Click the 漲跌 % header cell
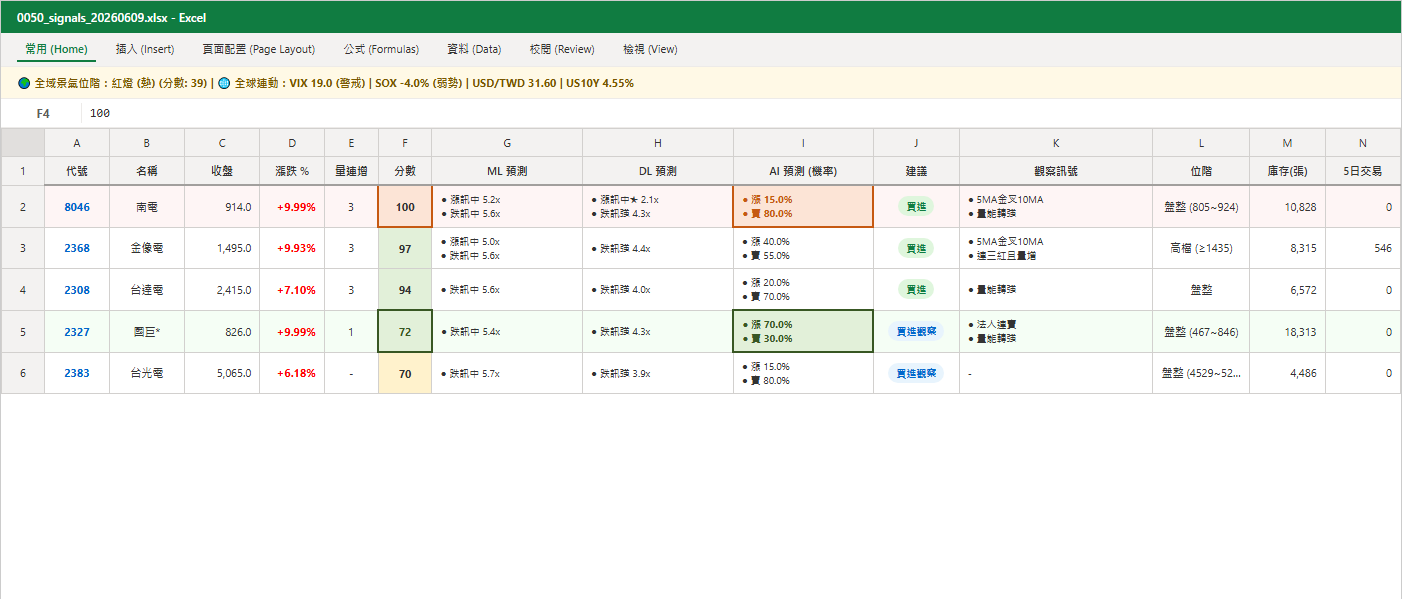 pos(292,171)
